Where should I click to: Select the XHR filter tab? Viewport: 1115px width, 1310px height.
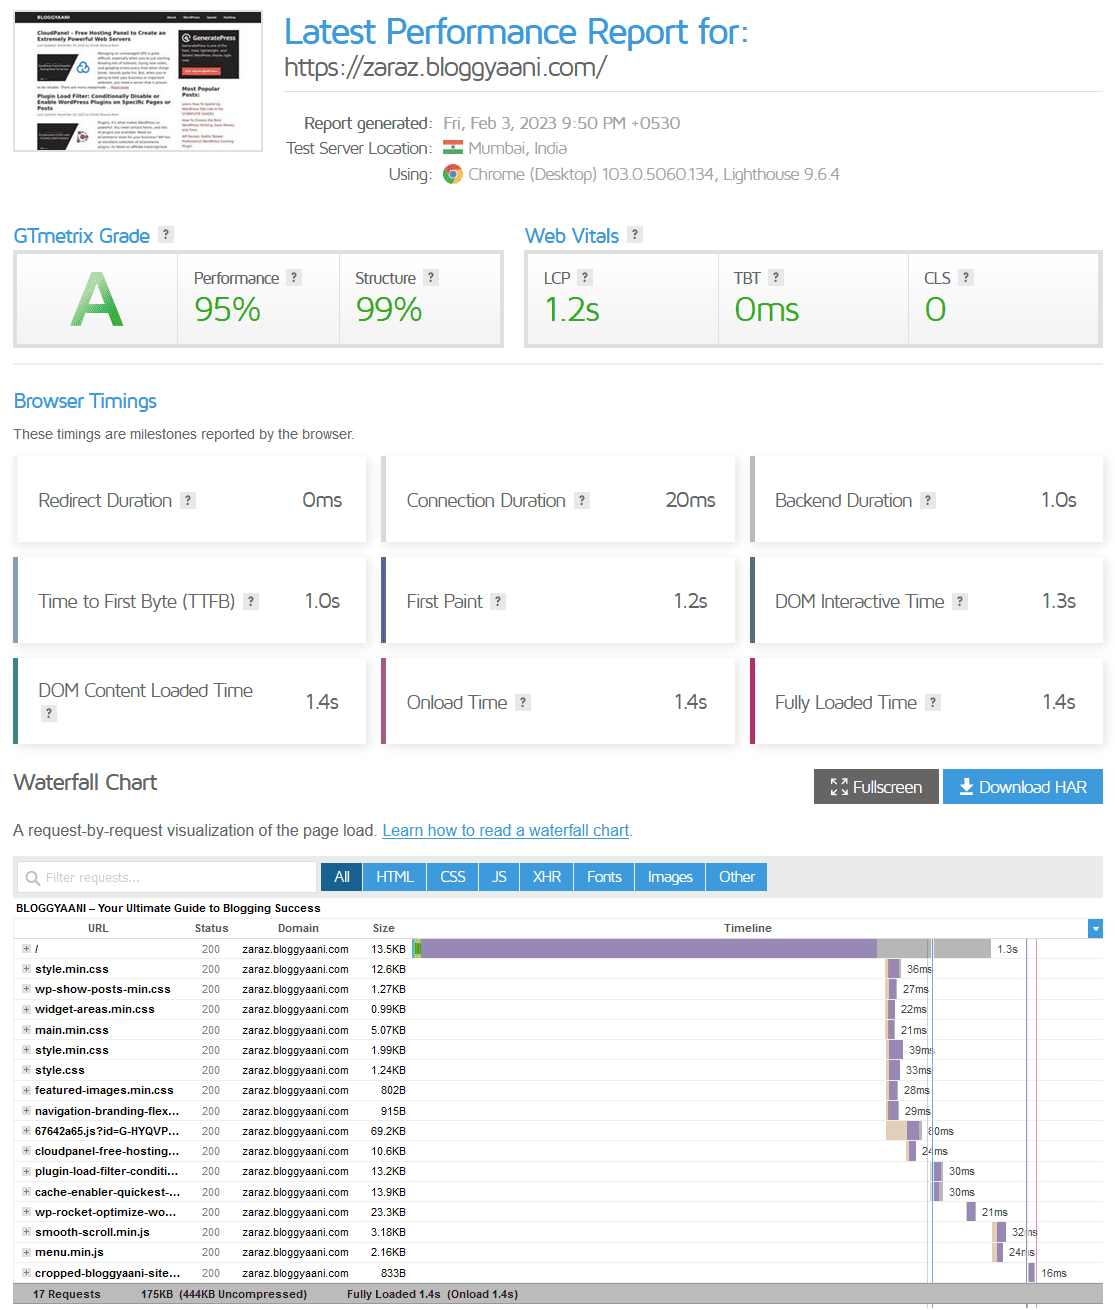click(547, 877)
